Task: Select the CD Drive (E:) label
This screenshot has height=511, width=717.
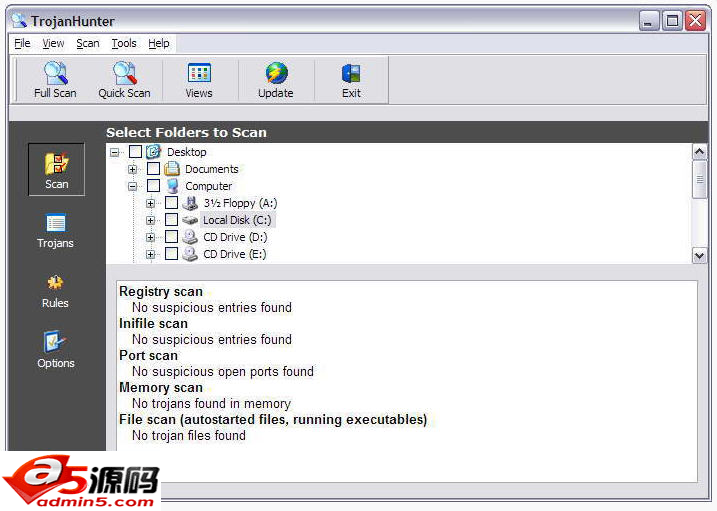Action: (235, 254)
